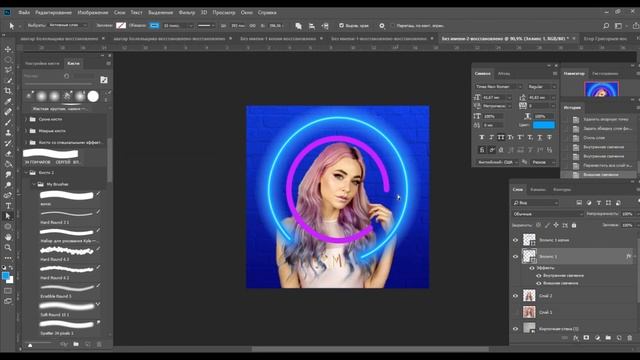
Task: Select the Lasso tool
Action: (x=8, y=70)
